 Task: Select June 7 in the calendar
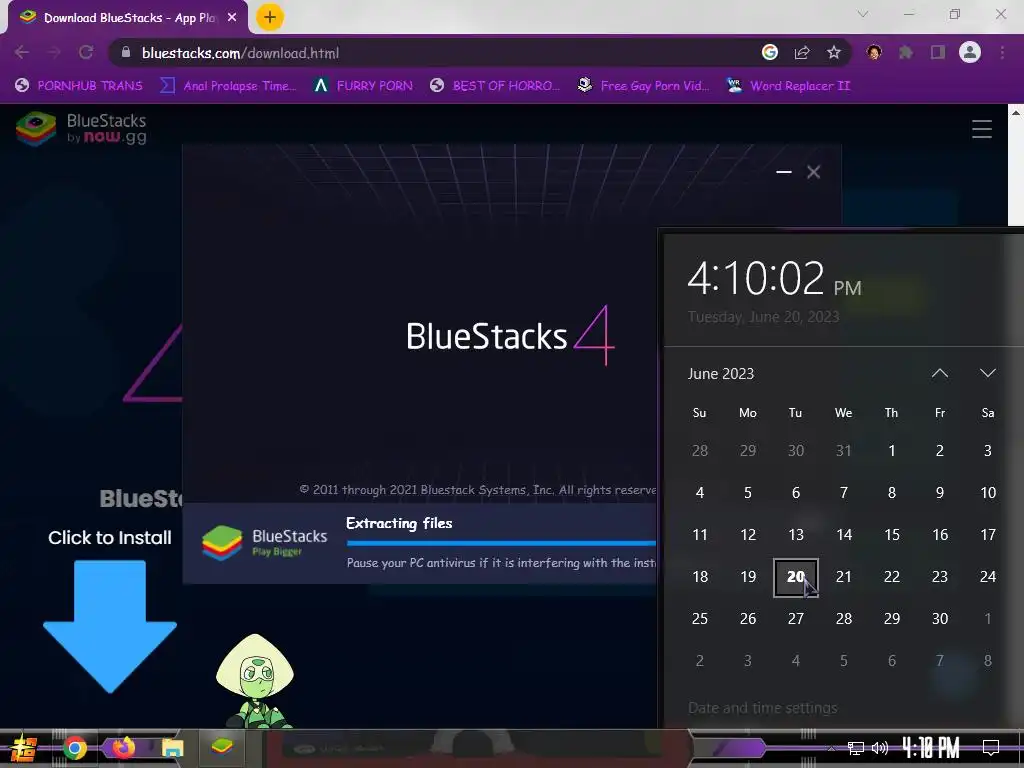(844, 492)
